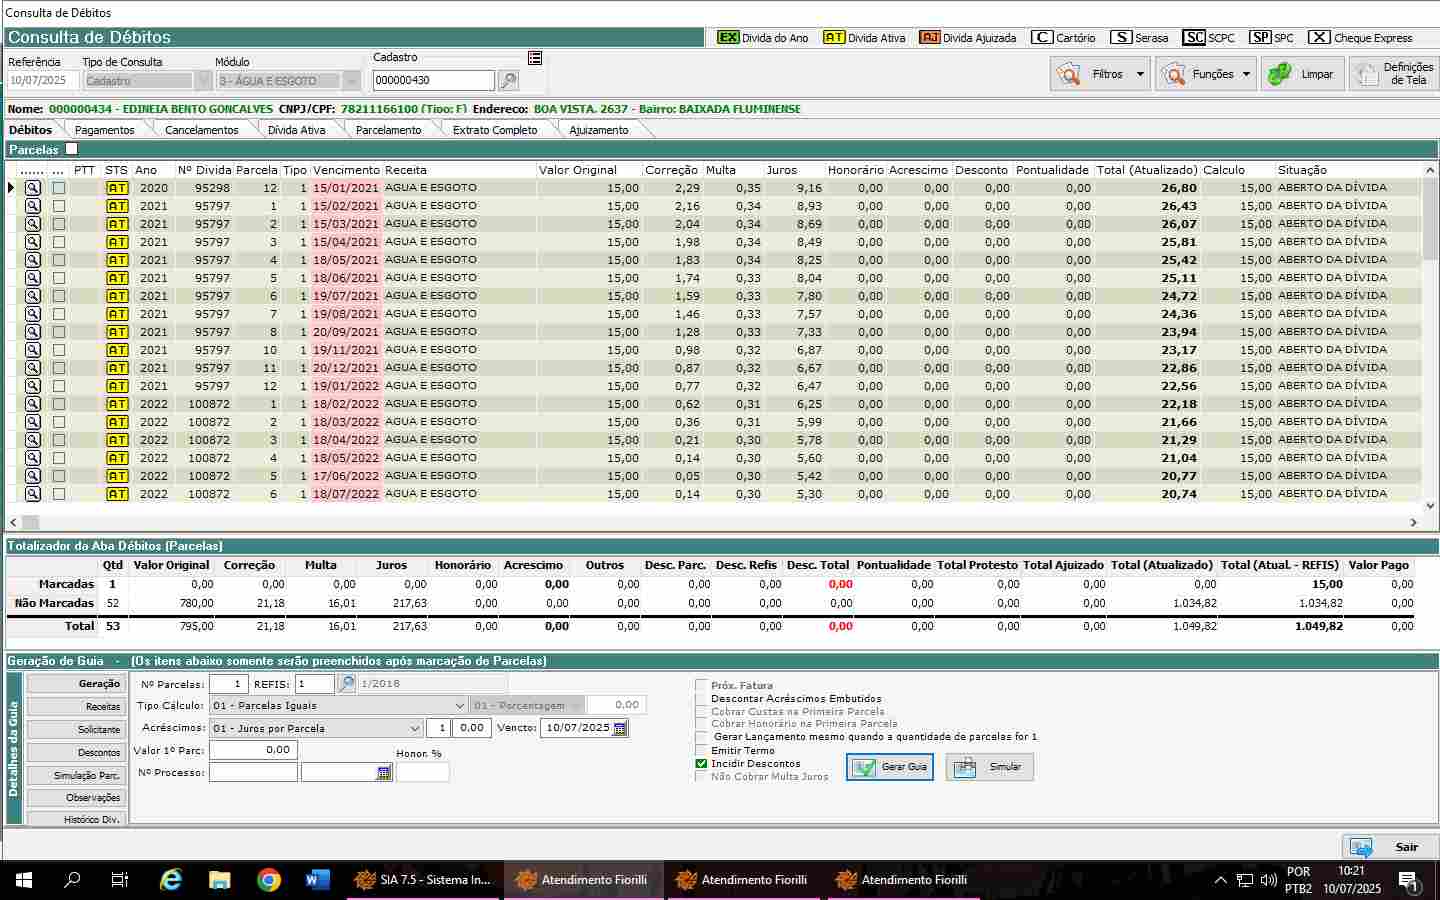Open details magnifier for the 15/01/2021 row
Viewport: 1440px width, 900px height.
pos(33,188)
